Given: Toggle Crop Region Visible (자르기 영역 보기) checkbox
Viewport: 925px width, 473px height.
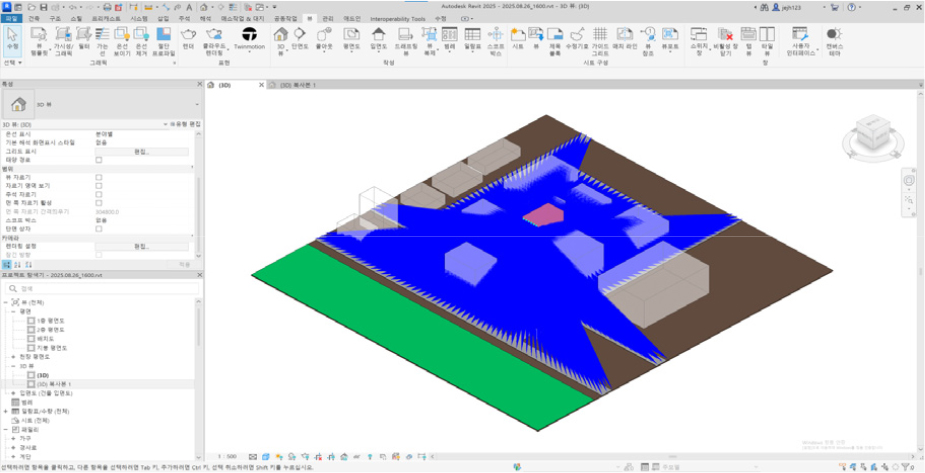Looking at the screenshot, I should tap(99, 185).
